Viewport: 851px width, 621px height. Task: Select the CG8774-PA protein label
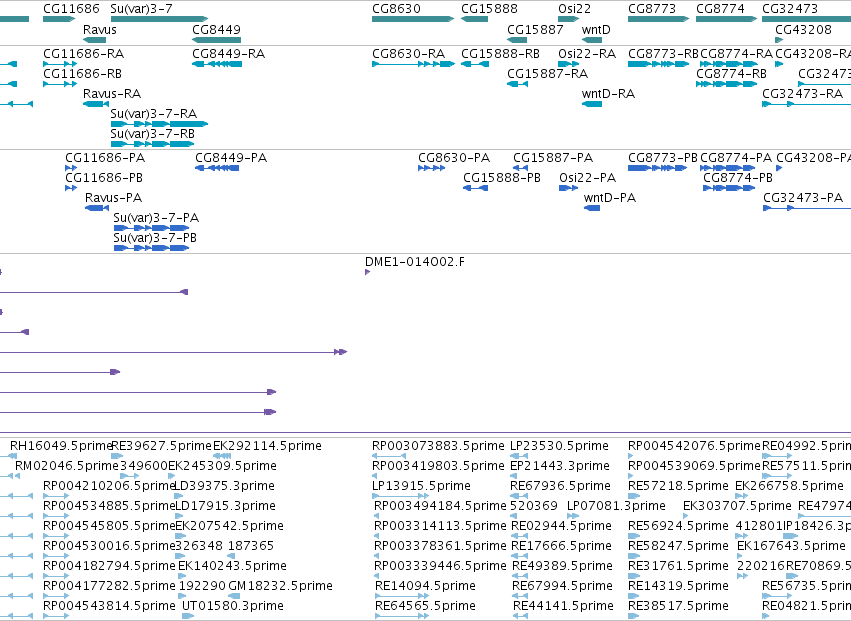coord(736,158)
